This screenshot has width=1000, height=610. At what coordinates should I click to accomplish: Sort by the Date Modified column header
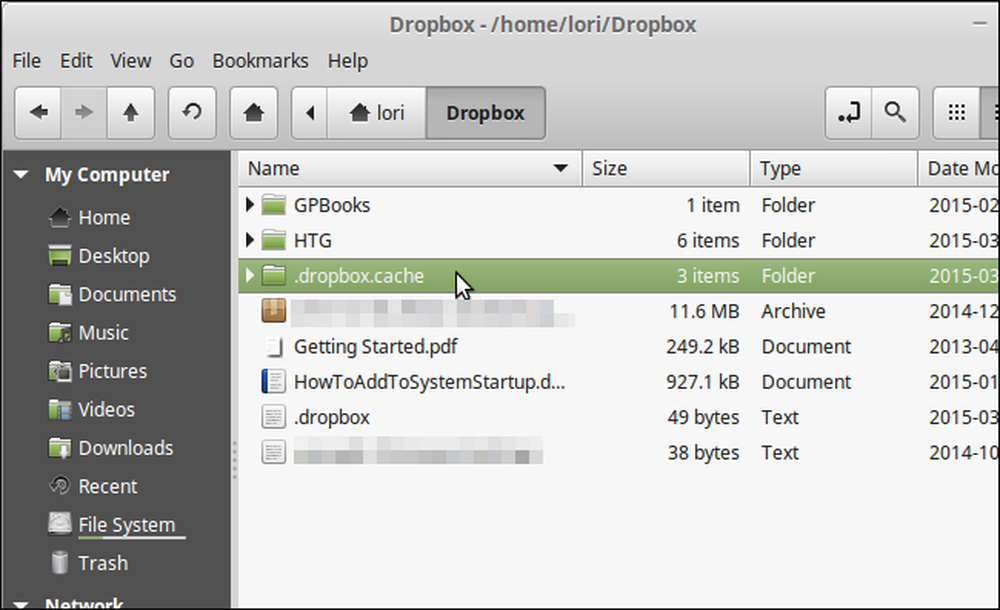tap(959, 168)
